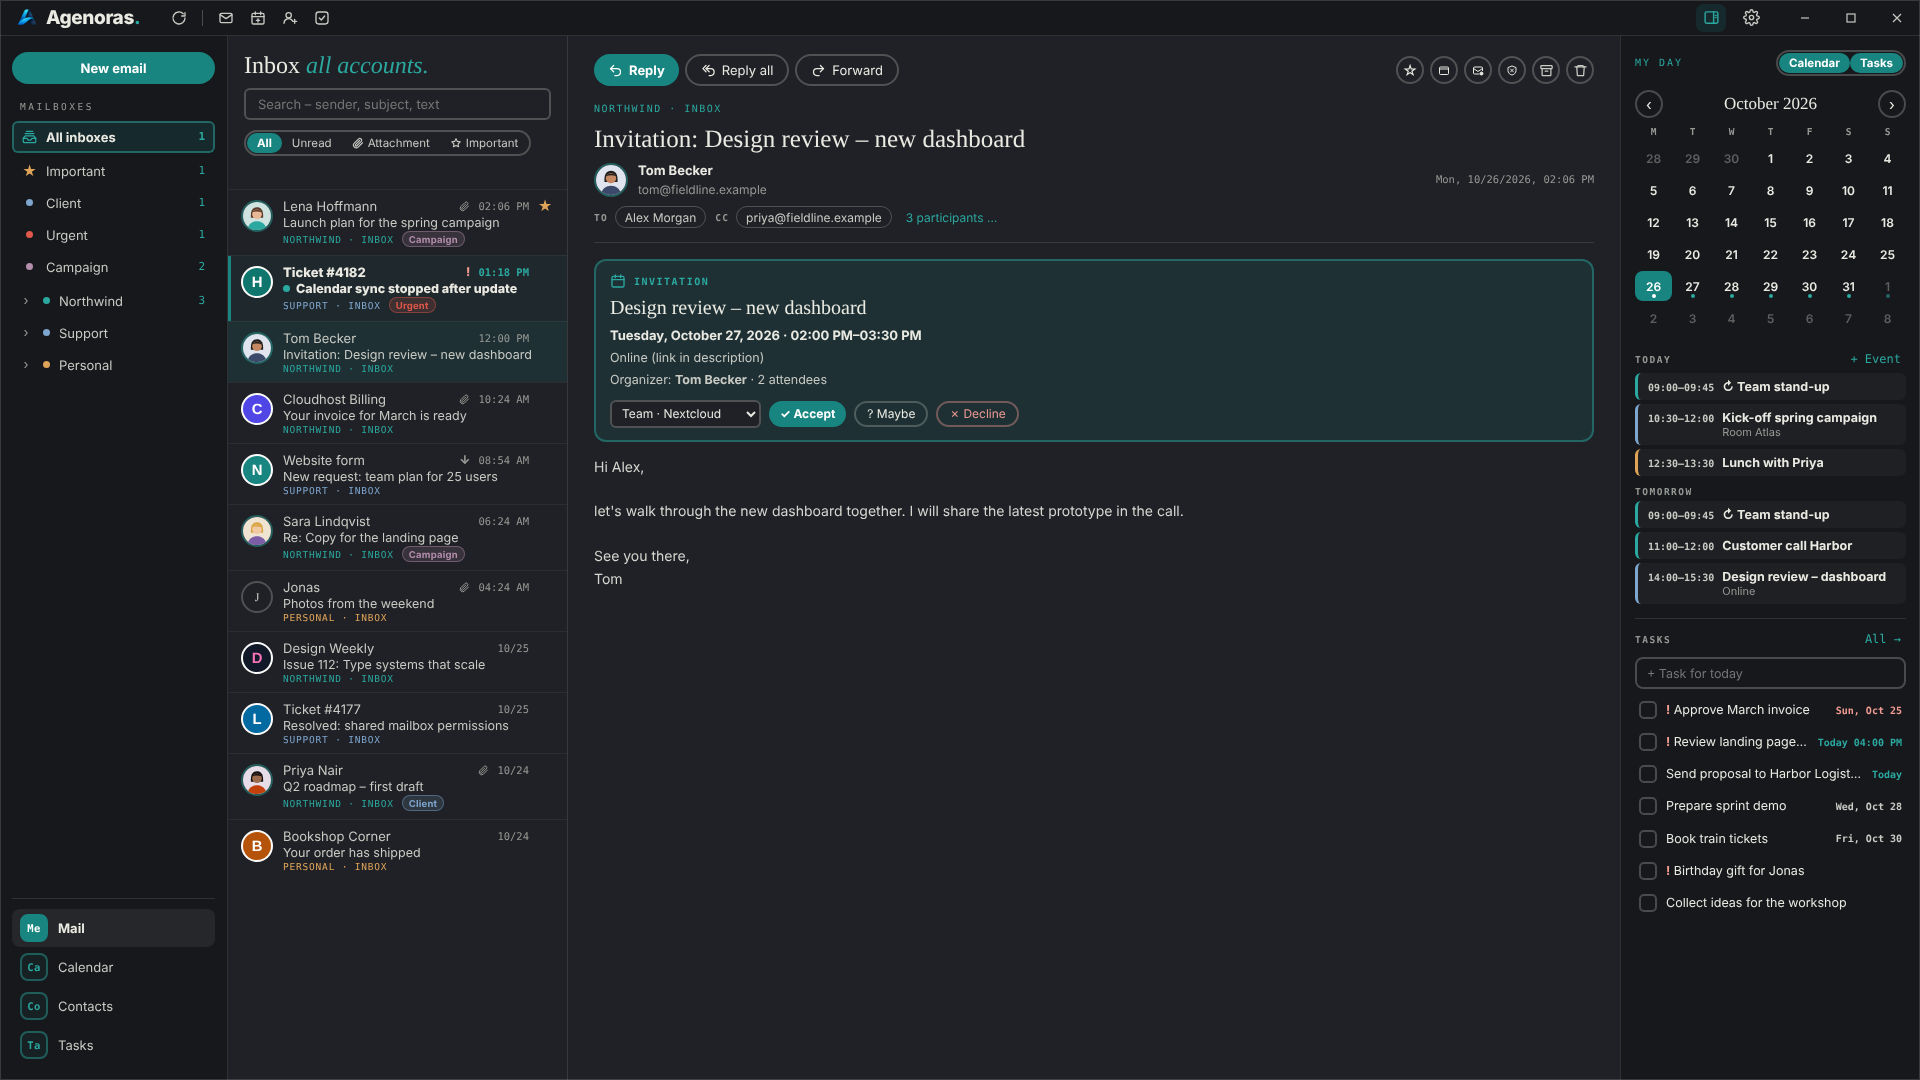1920x1080 pixels.
Task: Open the 3 participants link
Action: (951, 218)
